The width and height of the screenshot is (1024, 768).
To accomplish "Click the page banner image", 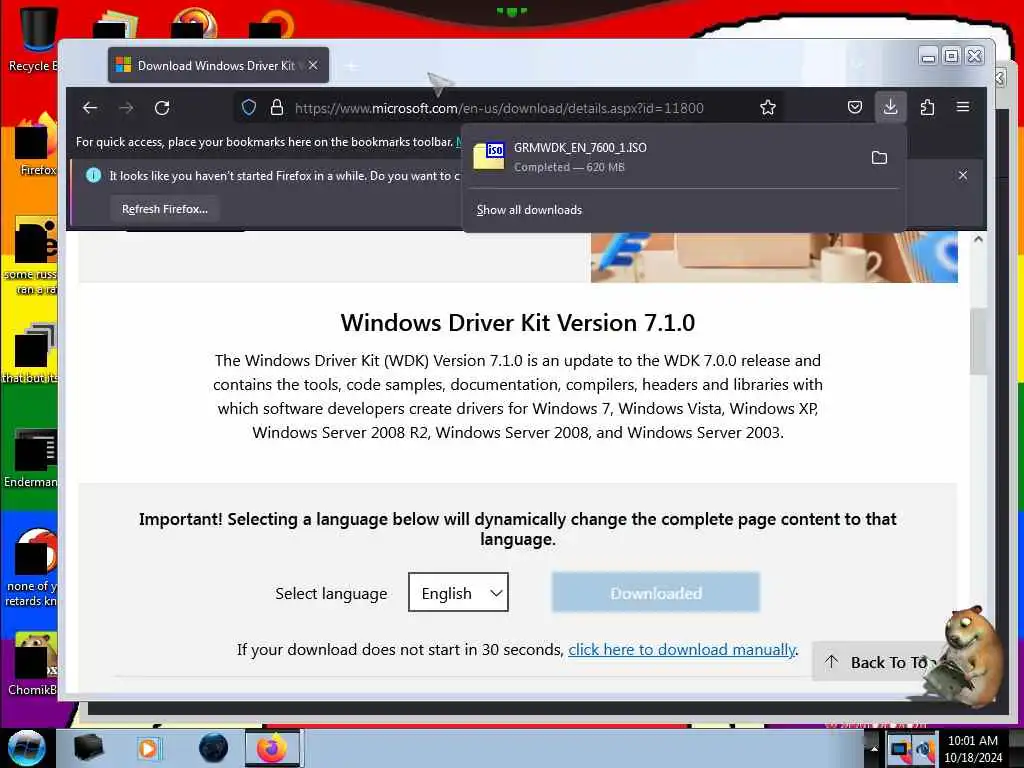I will (x=774, y=257).
